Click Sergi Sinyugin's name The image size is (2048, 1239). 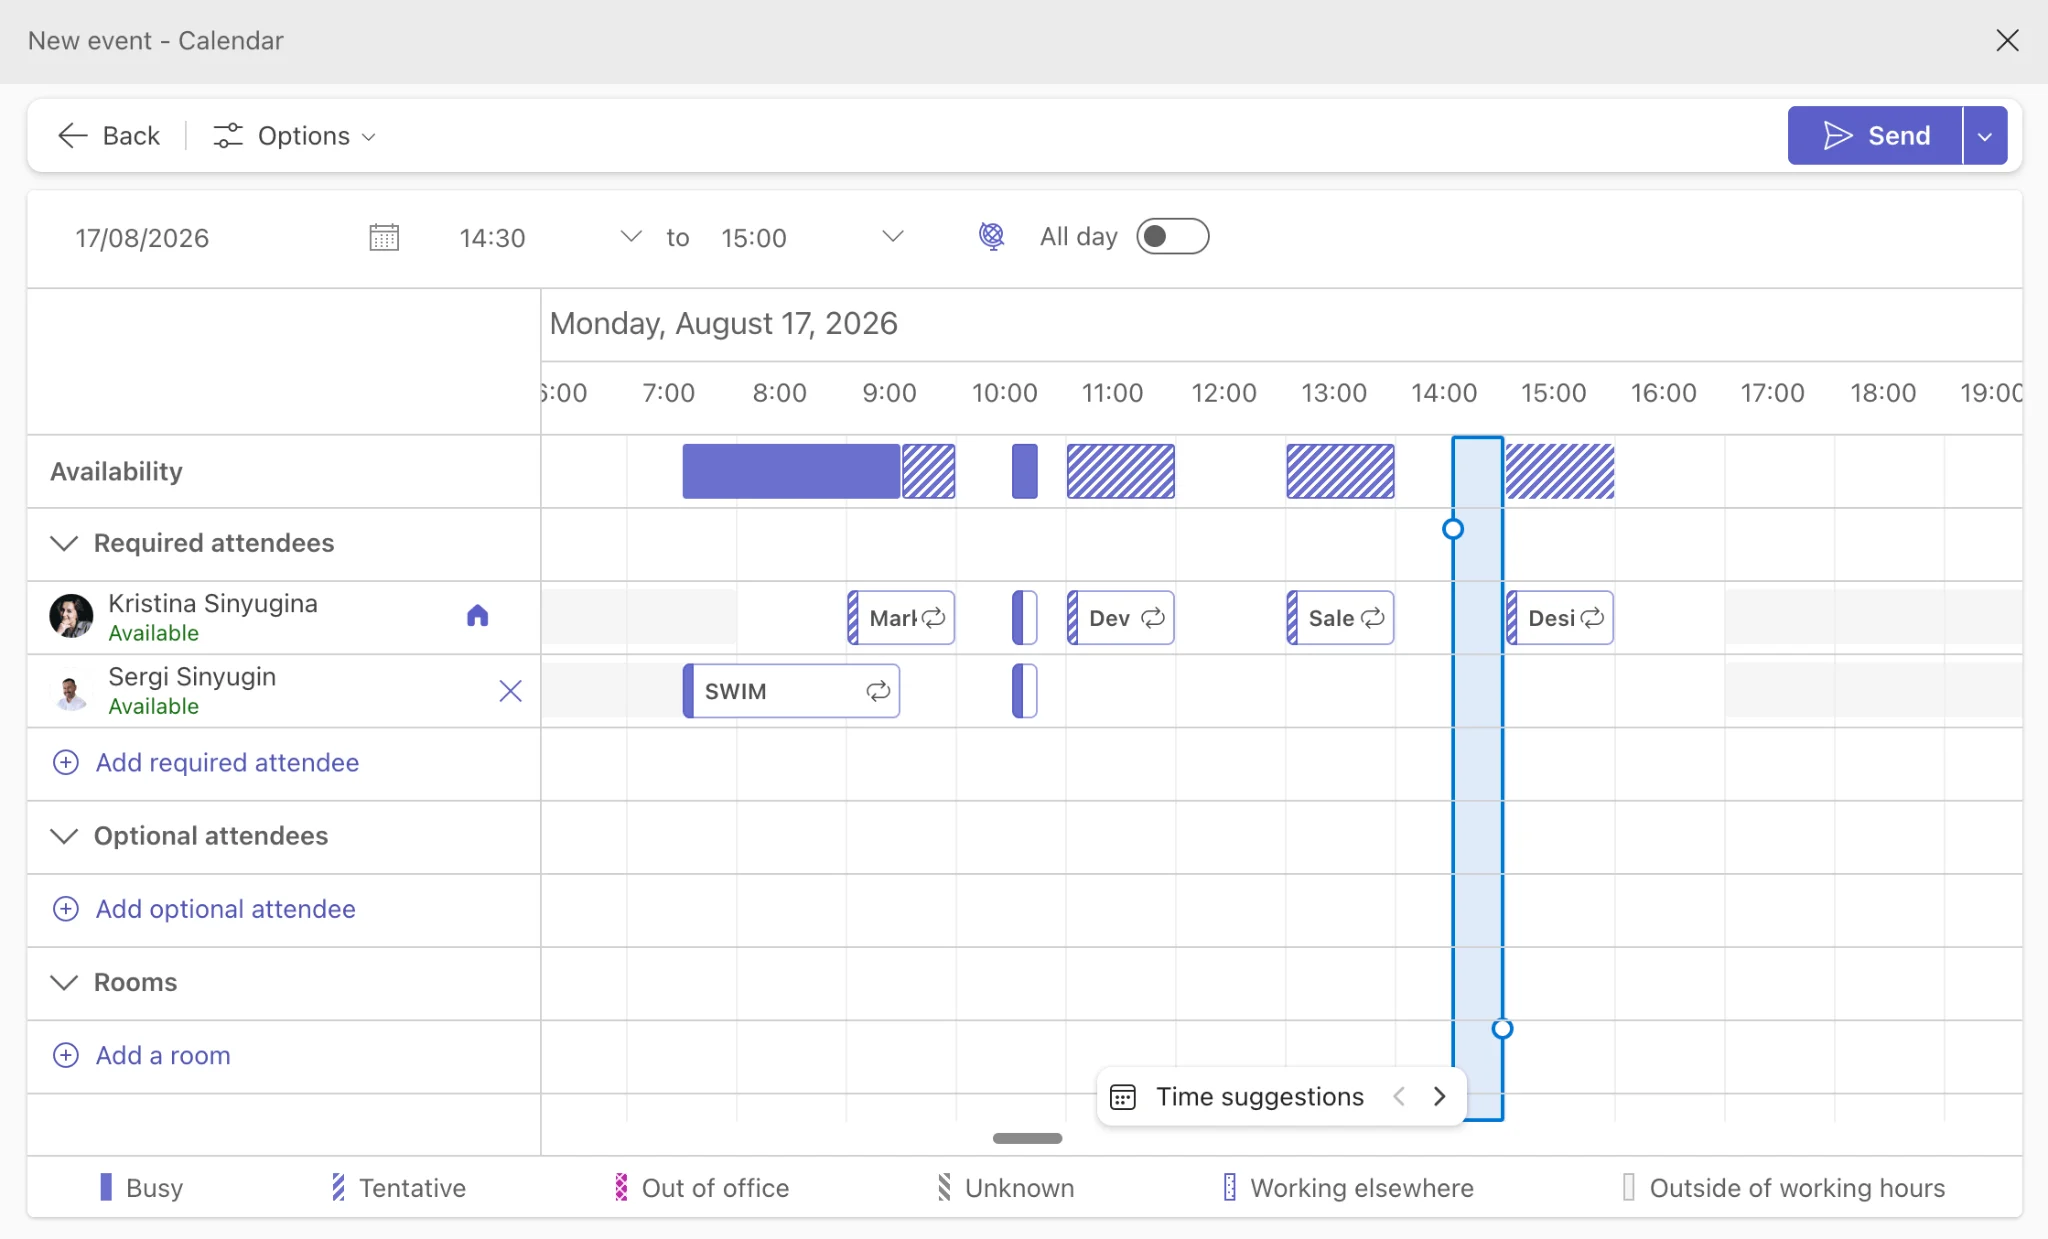point(192,677)
